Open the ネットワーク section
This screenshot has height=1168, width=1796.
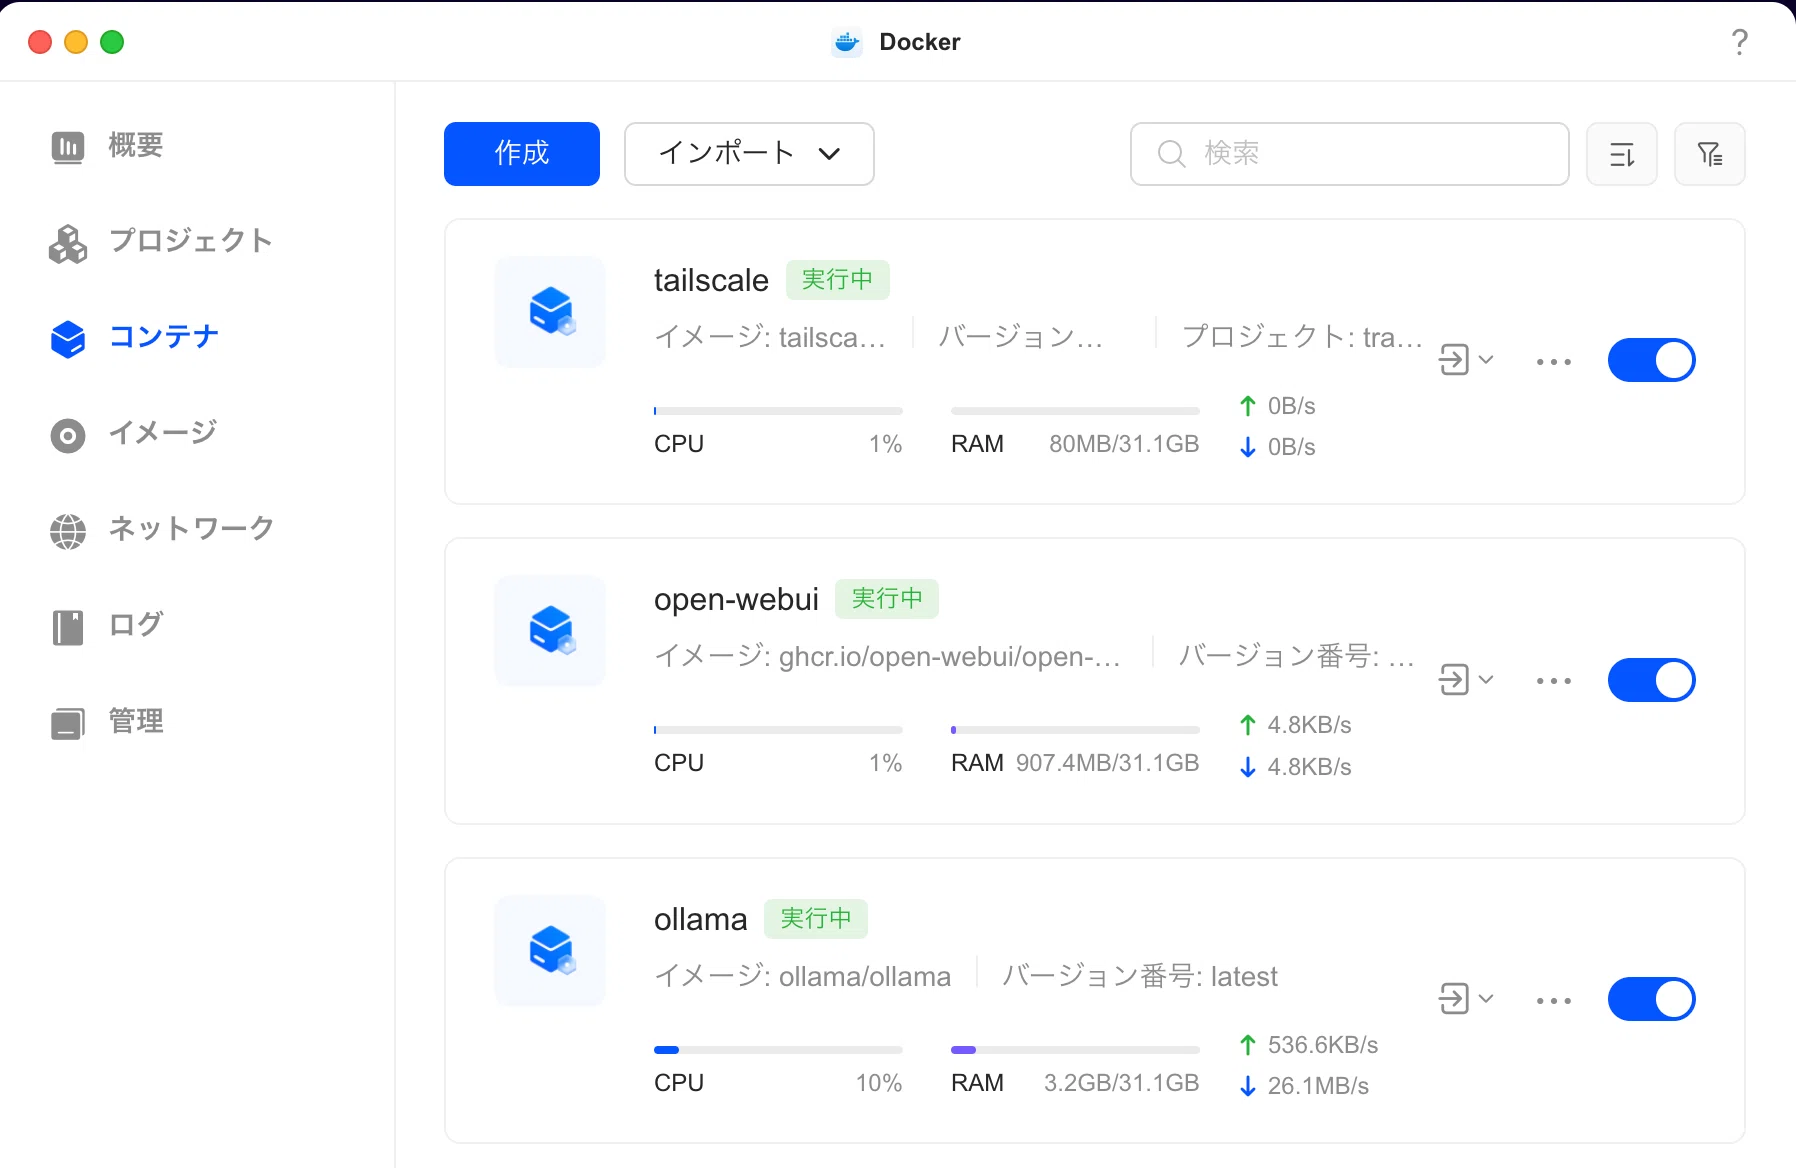(x=161, y=529)
